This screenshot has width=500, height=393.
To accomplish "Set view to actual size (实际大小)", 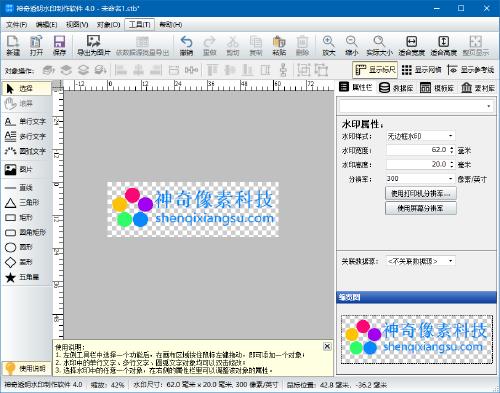I will (379, 45).
